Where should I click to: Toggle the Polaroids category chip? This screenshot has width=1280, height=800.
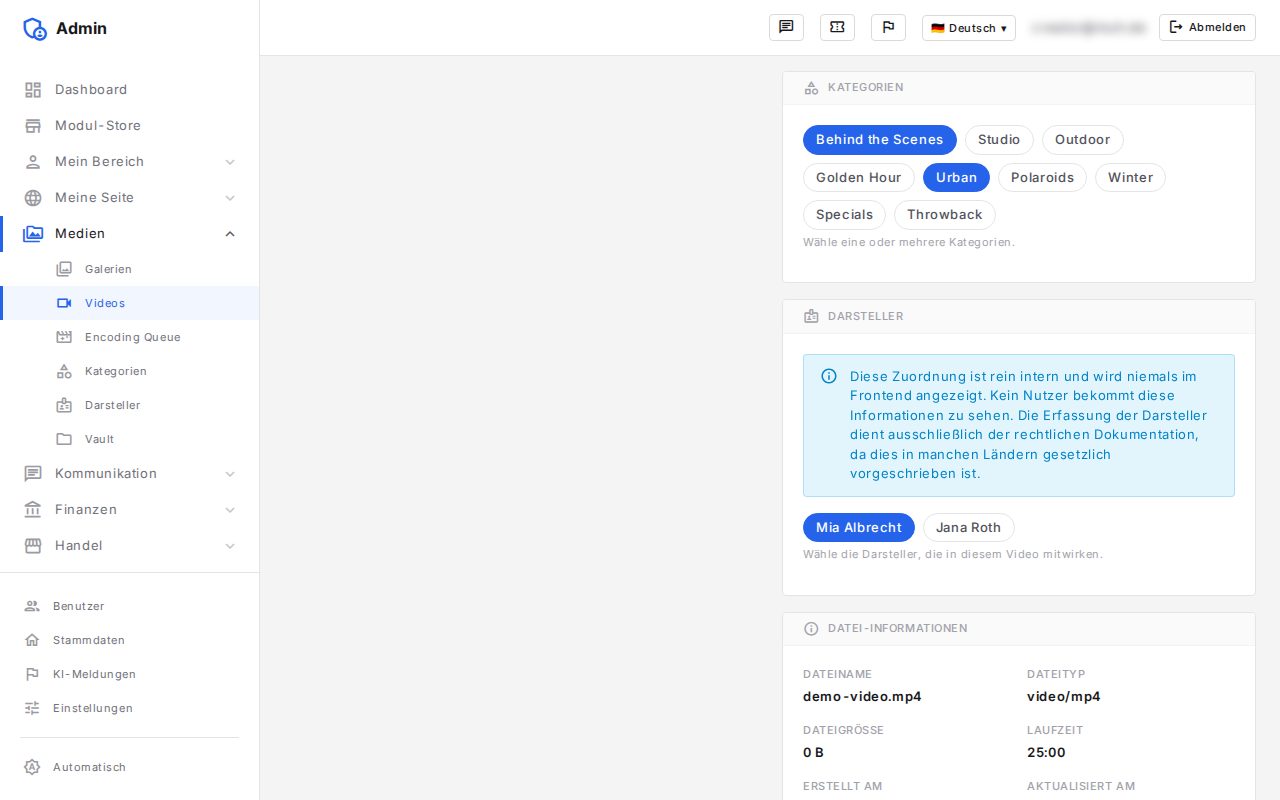tap(1042, 178)
